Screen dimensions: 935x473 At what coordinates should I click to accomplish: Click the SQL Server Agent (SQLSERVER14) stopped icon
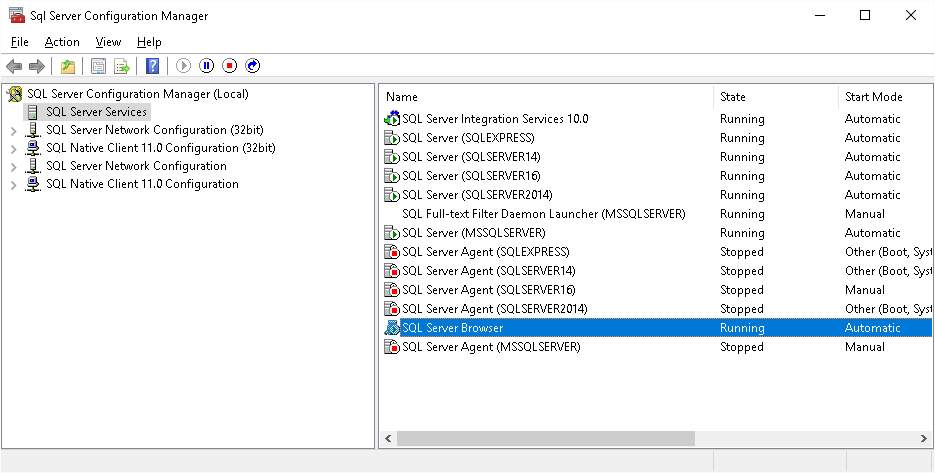[x=392, y=271]
